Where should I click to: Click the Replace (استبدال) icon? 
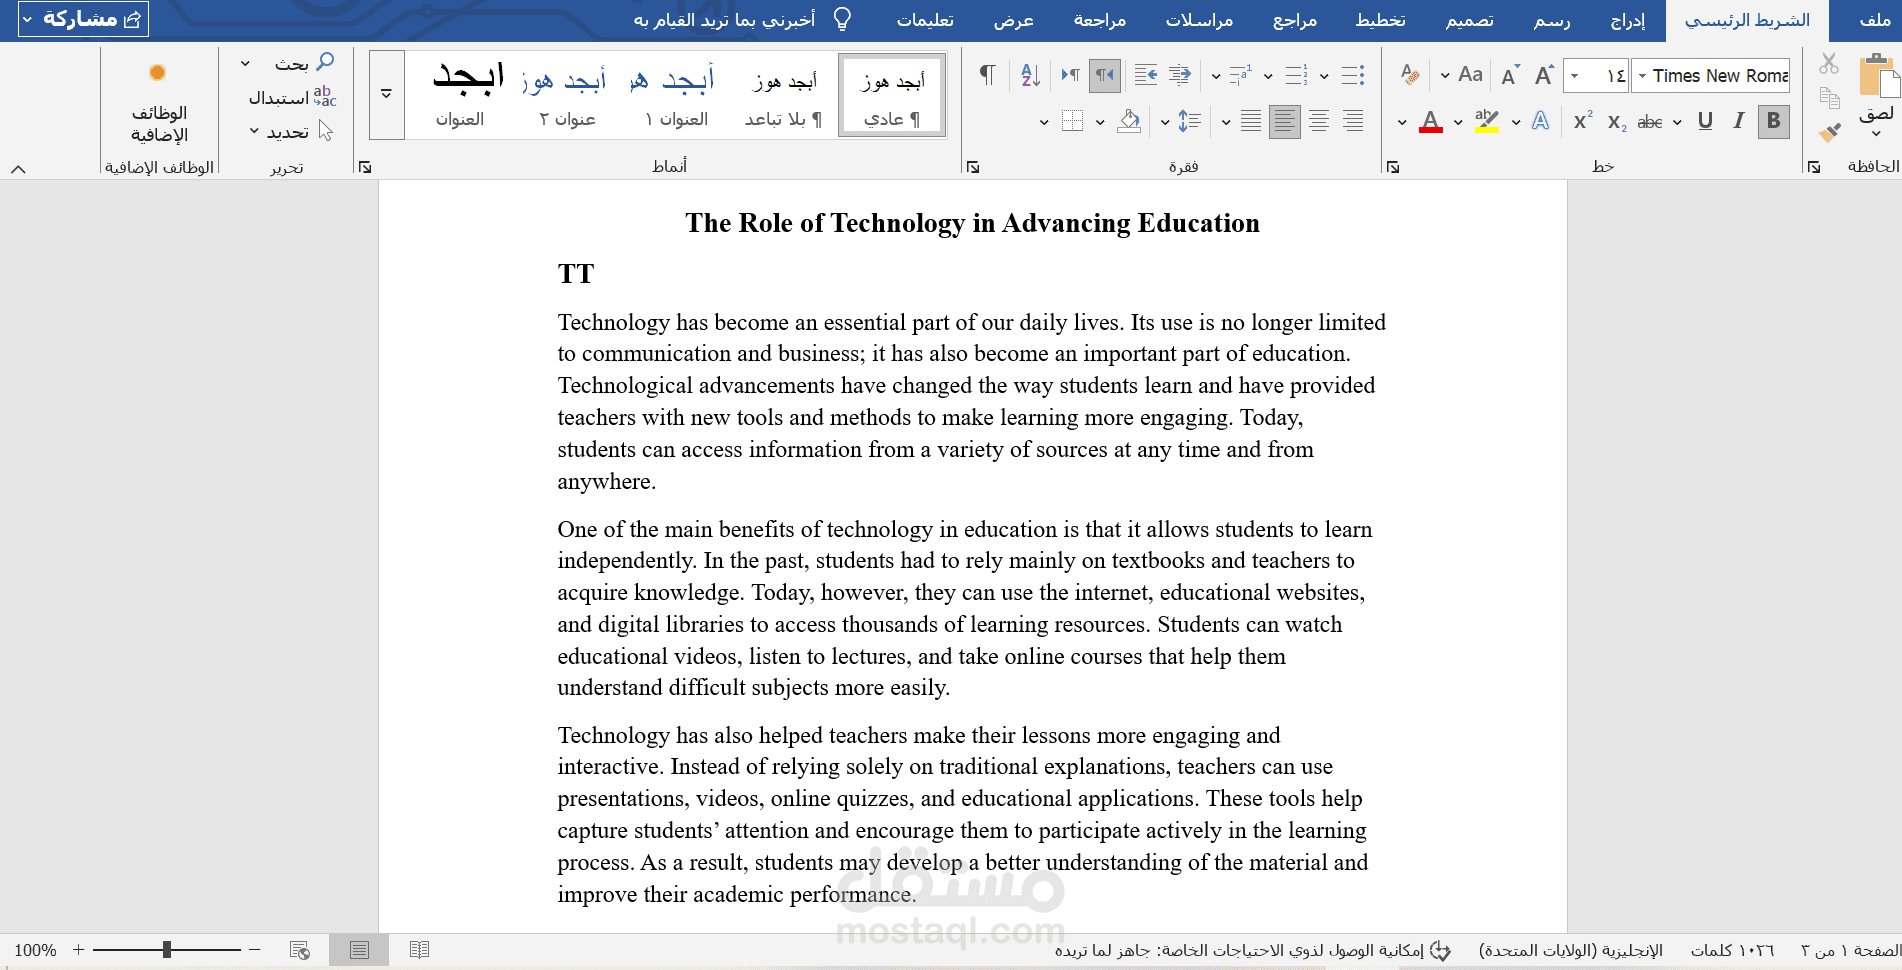tap(324, 96)
